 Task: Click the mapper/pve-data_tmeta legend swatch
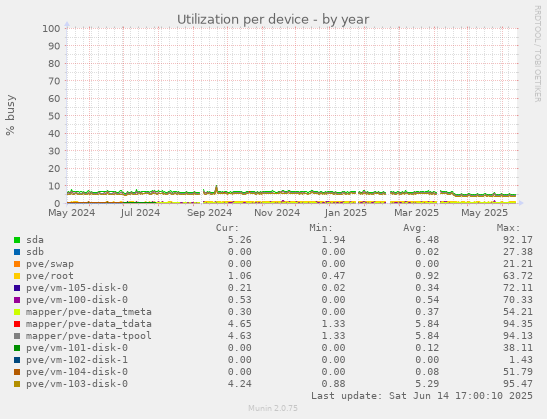coord(17,312)
